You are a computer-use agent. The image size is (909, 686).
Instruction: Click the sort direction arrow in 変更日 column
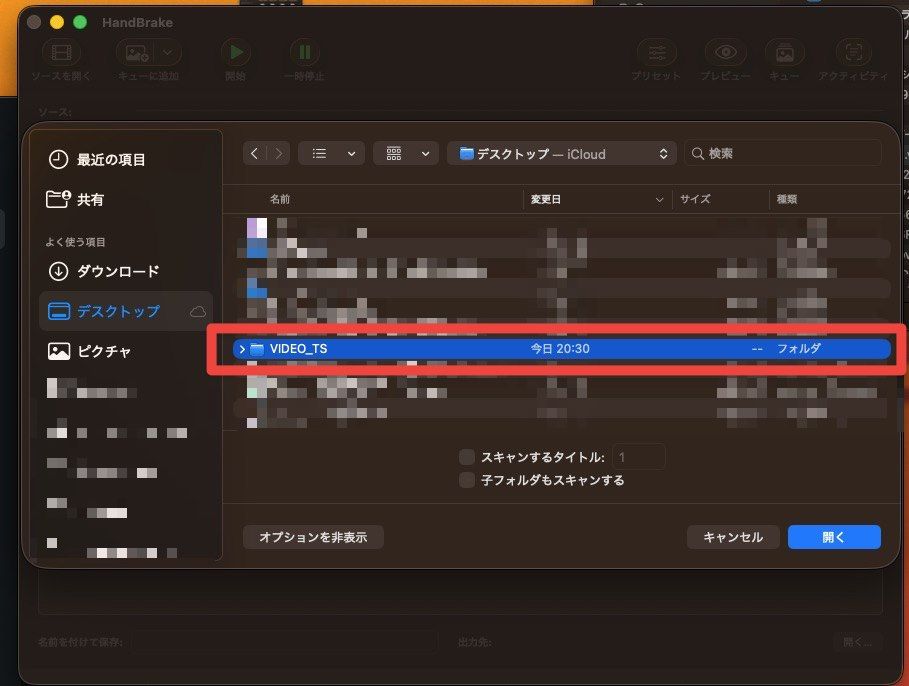pos(659,199)
